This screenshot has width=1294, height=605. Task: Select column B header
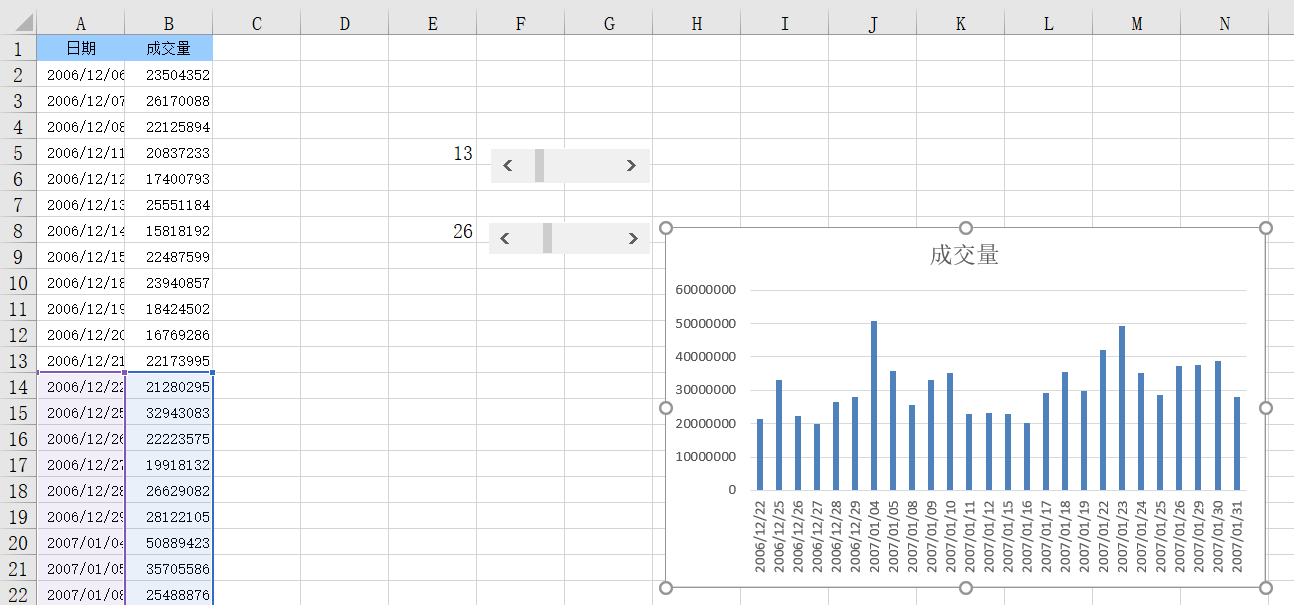click(169, 23)
